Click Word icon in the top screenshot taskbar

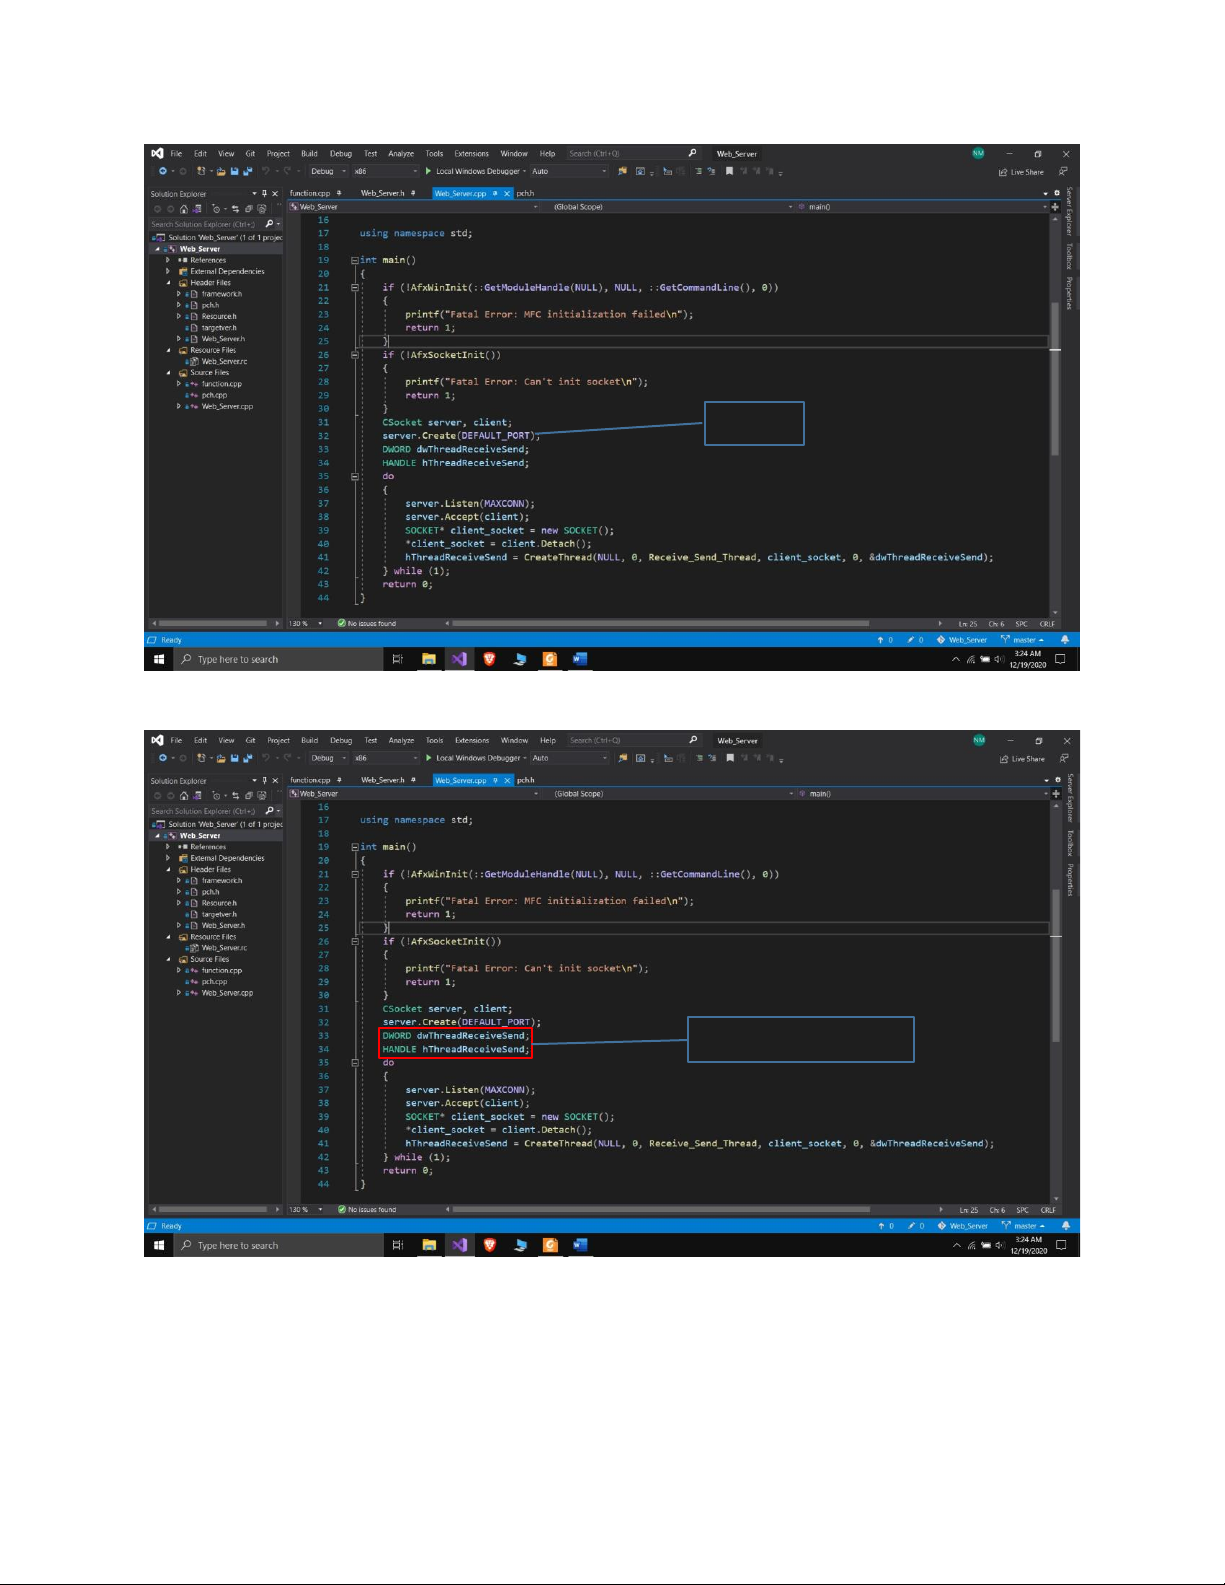coord(579,659)
